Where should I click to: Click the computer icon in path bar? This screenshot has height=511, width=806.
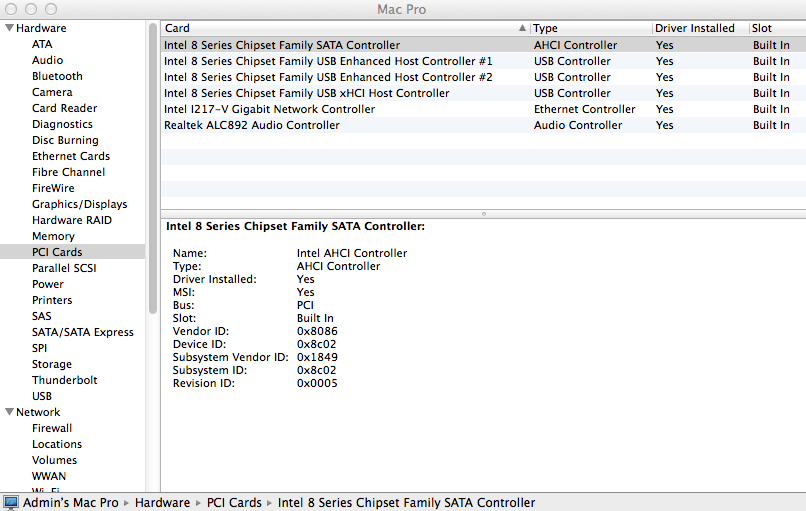tap(11, 502)
